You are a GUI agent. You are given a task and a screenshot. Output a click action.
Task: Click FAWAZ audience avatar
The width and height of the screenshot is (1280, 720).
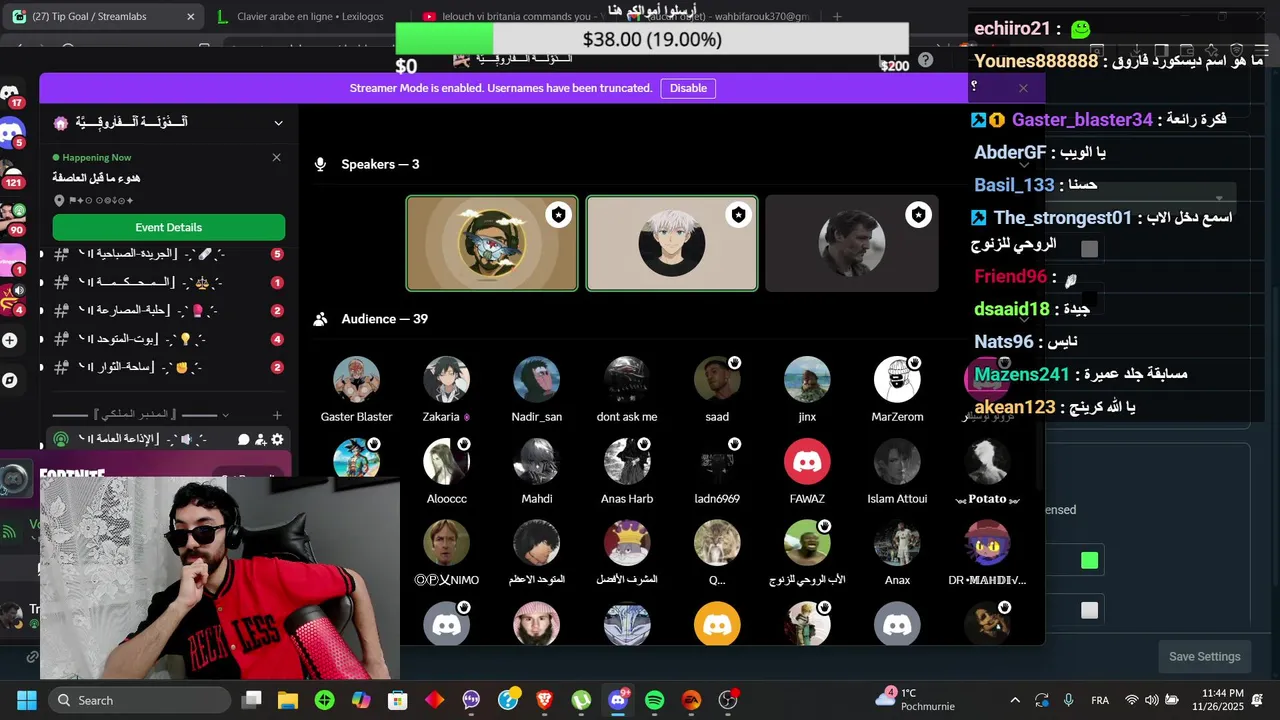807,462
